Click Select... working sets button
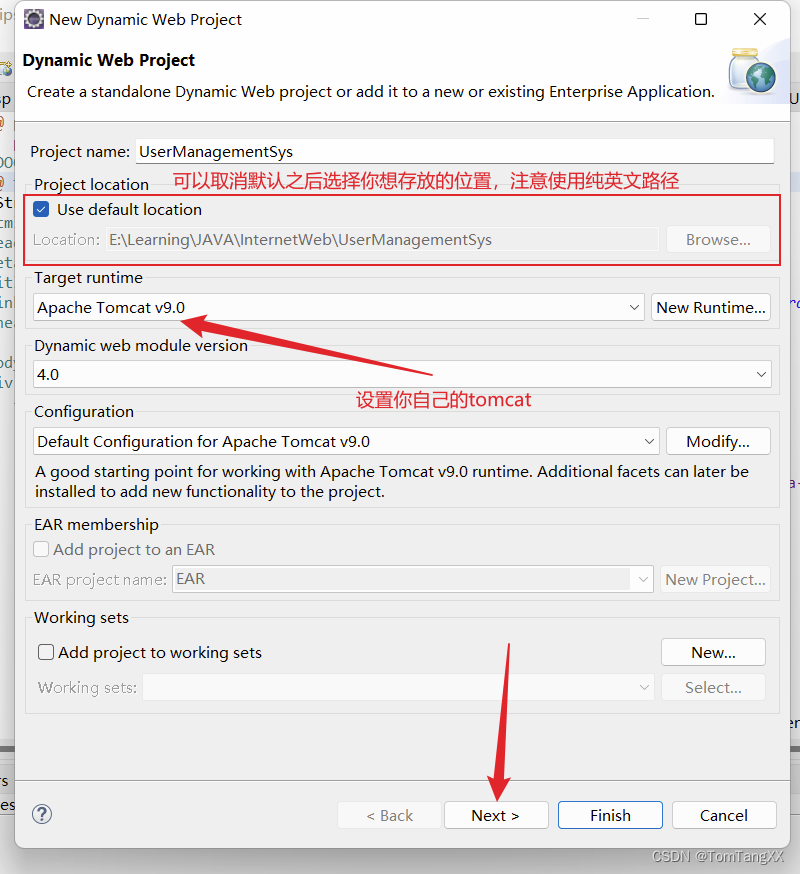Image resolution: width=800 pixels, height=874 pixels. (713, 687)
